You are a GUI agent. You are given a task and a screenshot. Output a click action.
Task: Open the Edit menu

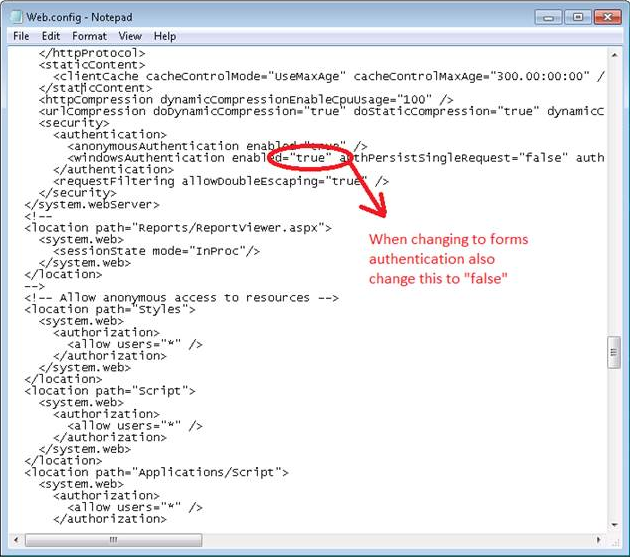point(51,36)
